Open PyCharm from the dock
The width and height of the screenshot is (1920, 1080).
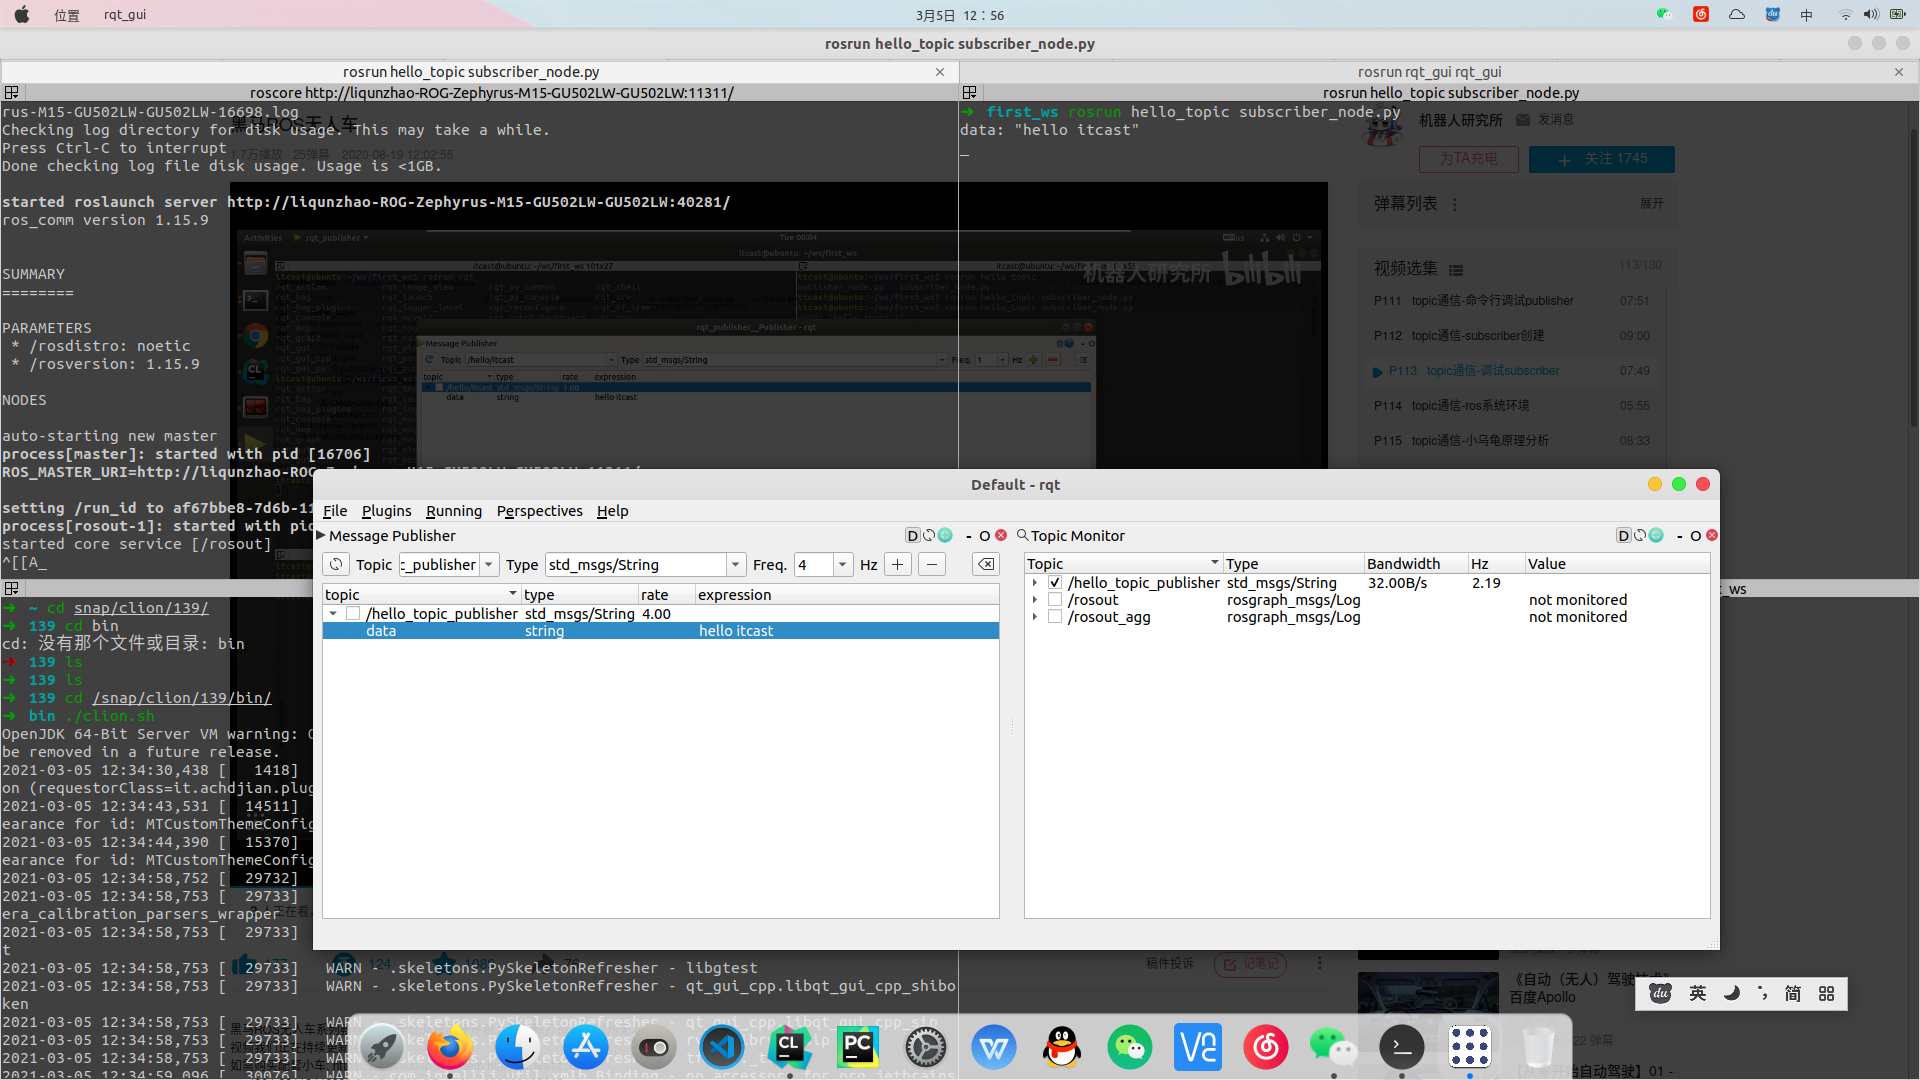[858, 1047]
